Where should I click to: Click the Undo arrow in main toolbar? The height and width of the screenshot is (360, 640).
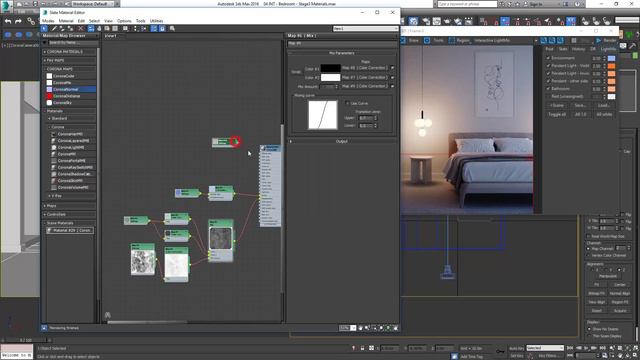point(8,21)
